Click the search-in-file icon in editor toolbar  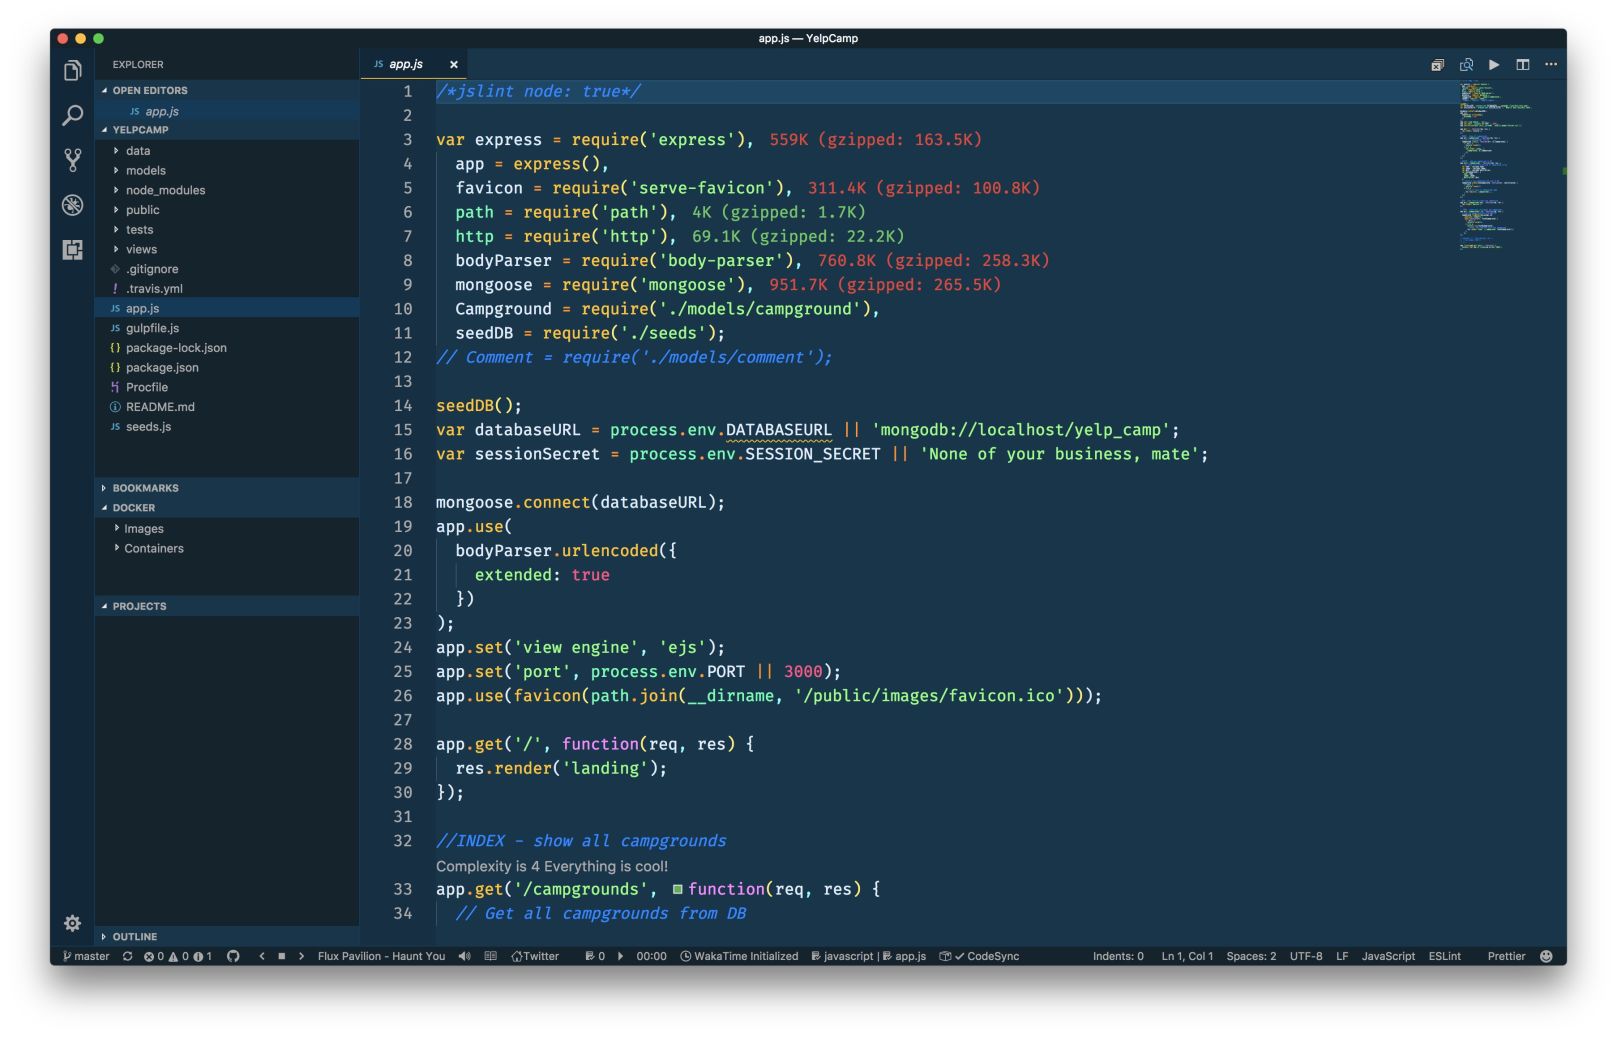(x=1466, y=65)
